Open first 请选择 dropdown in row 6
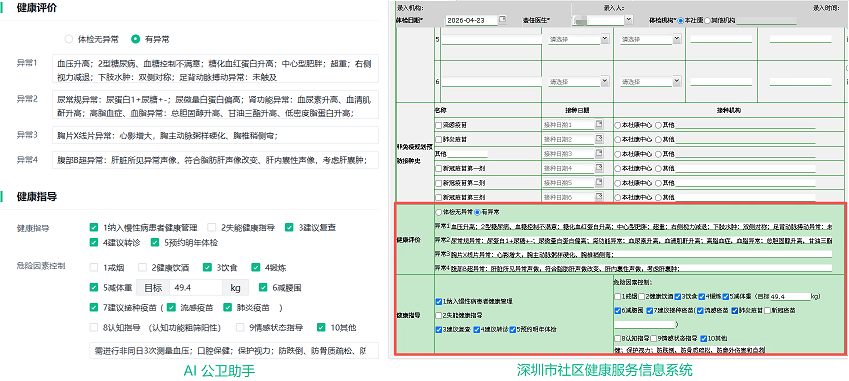Viewport: 849px width, 381px height. 604,82
